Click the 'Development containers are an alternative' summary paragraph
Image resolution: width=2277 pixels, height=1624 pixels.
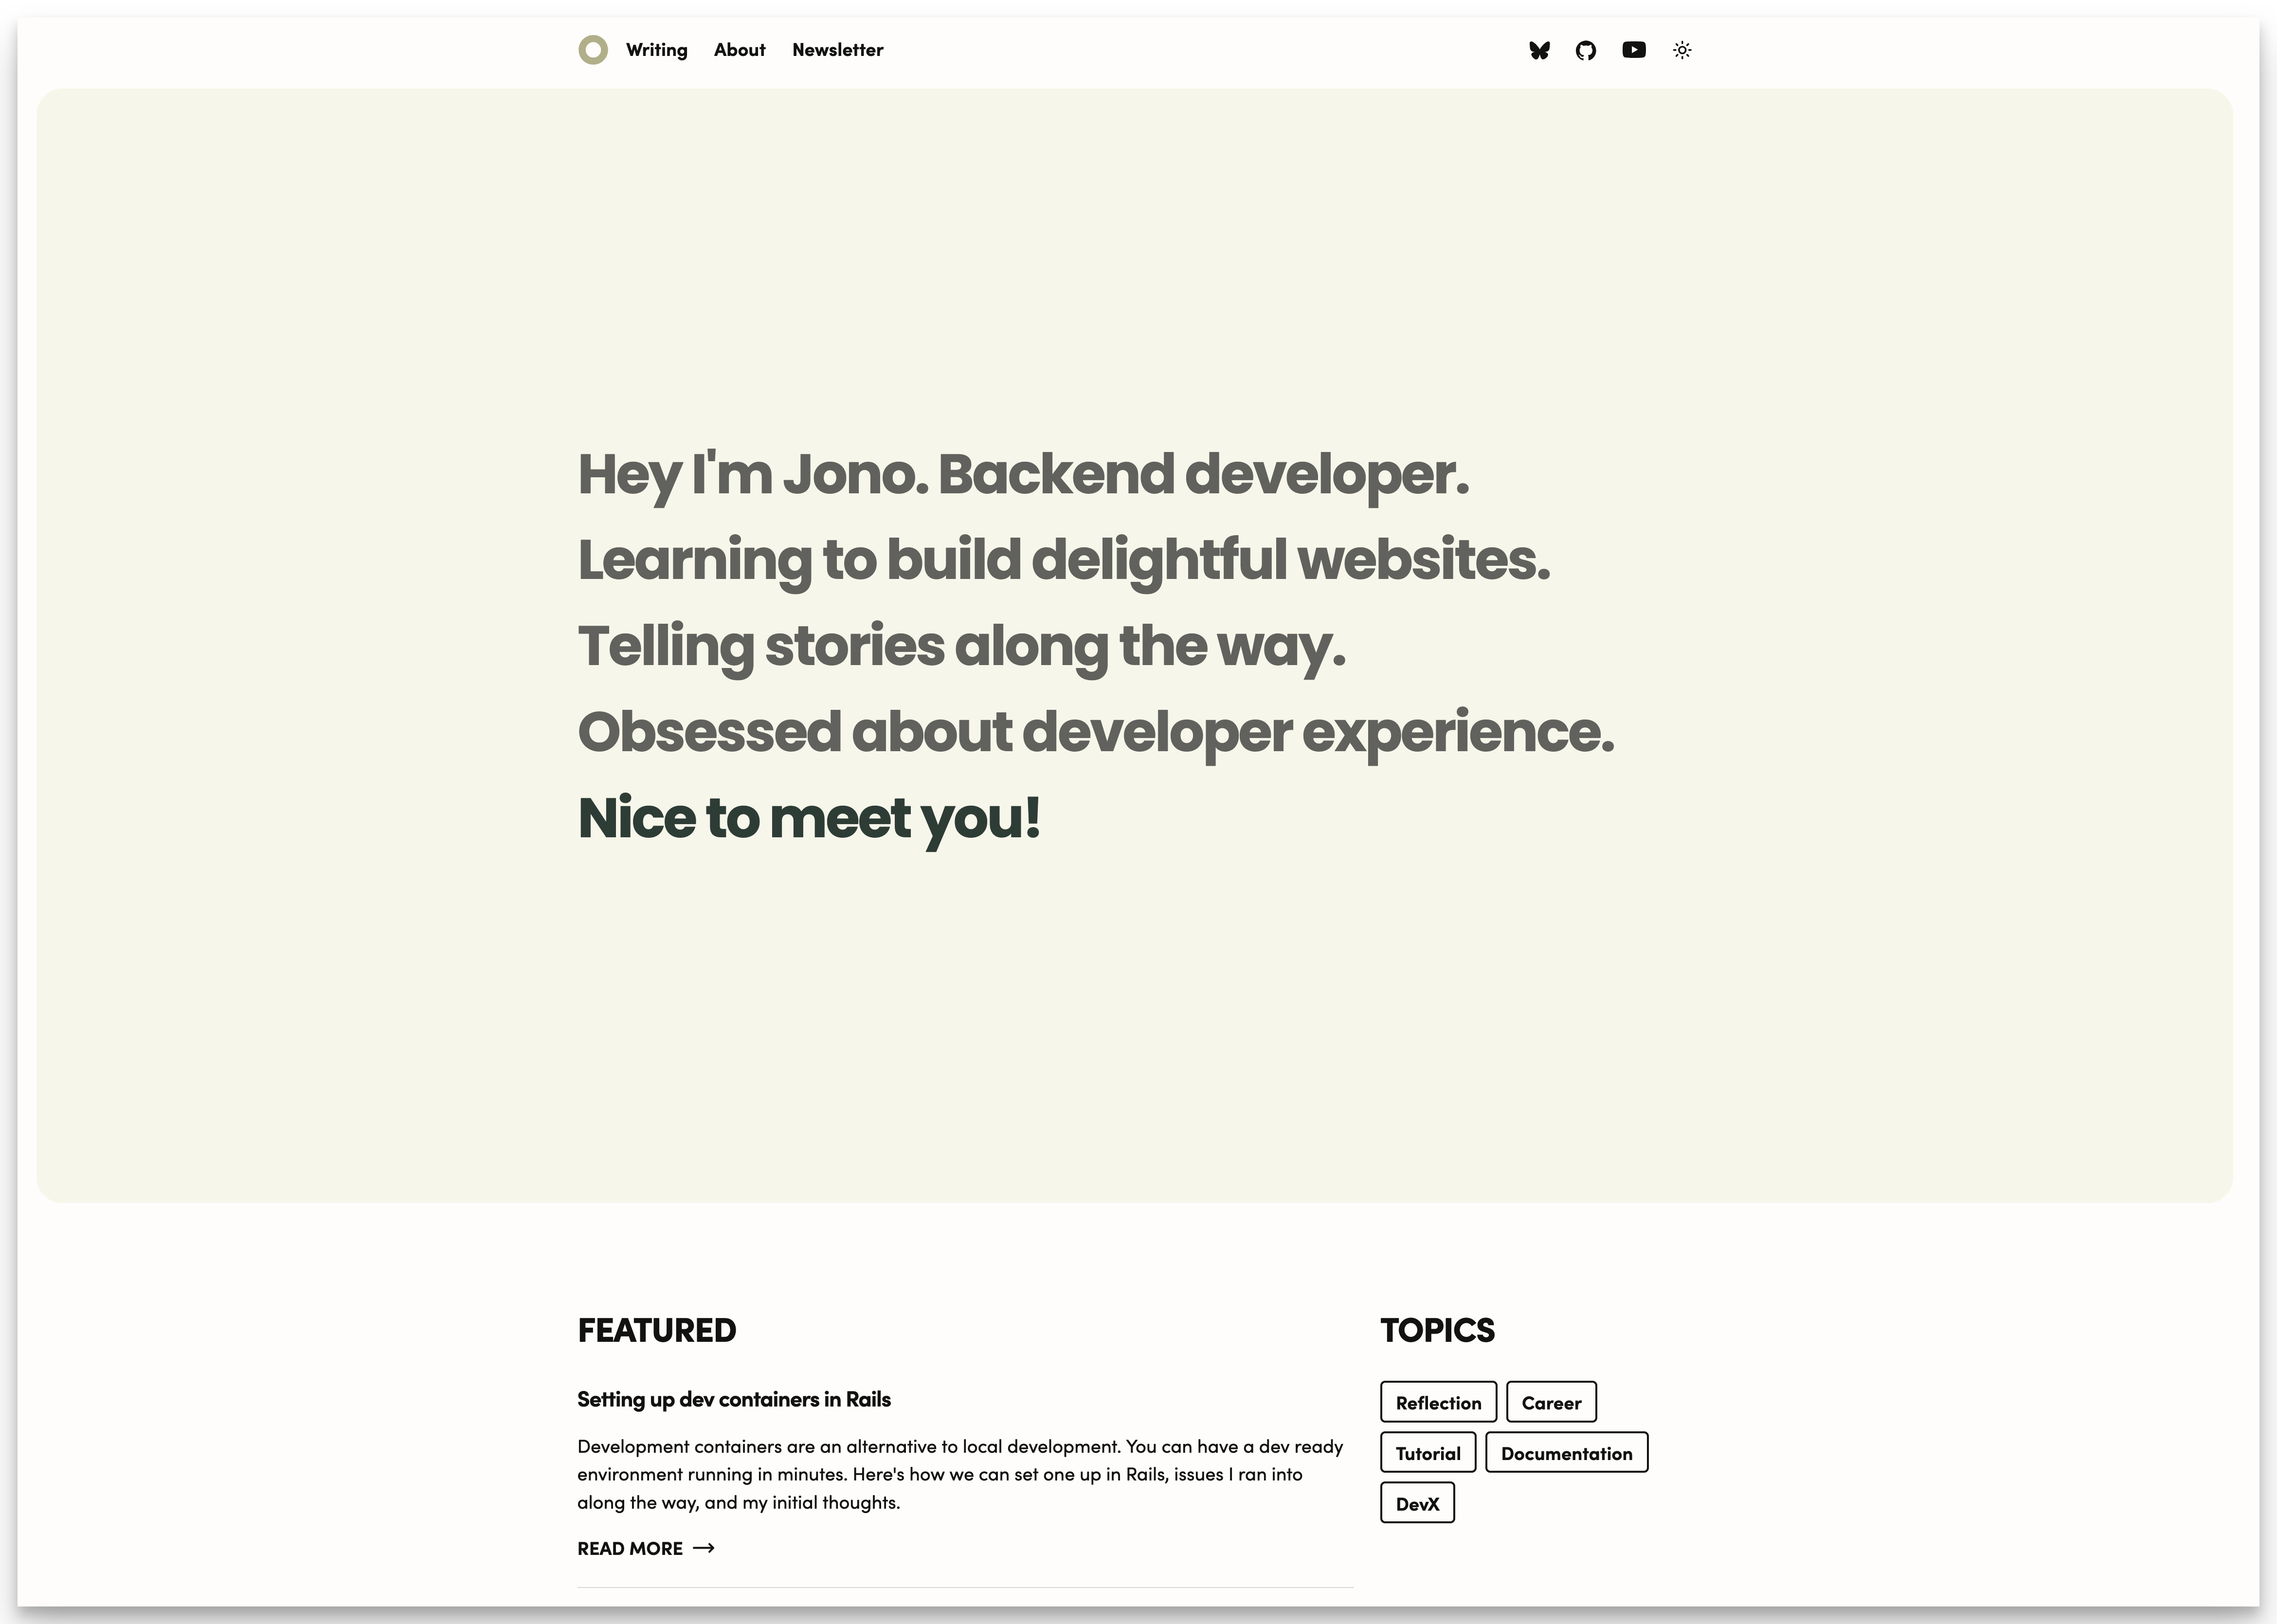tap(960, 1474)
